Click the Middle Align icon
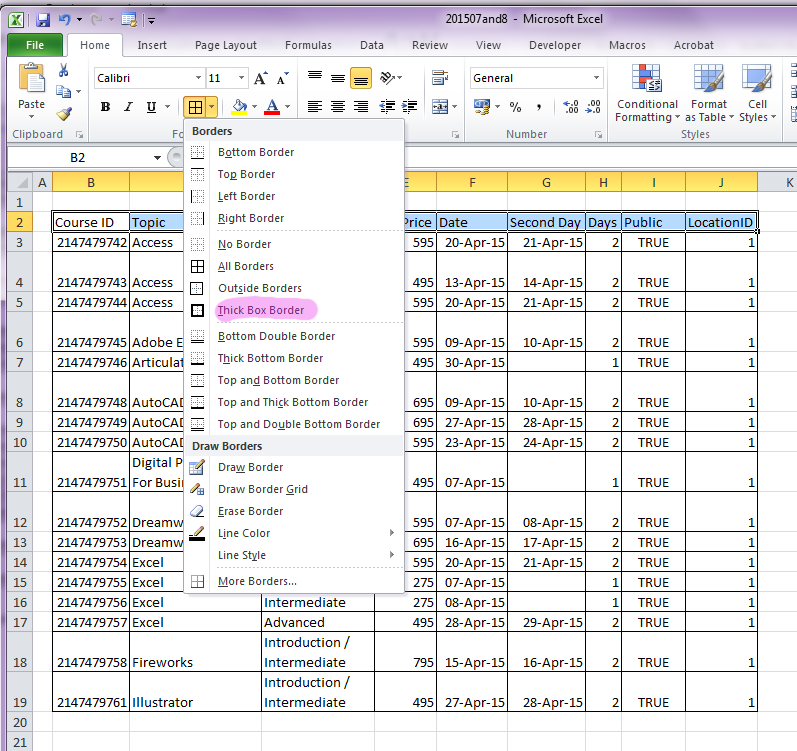The height and width of the screenshot is (751, 797). (338, 78)
